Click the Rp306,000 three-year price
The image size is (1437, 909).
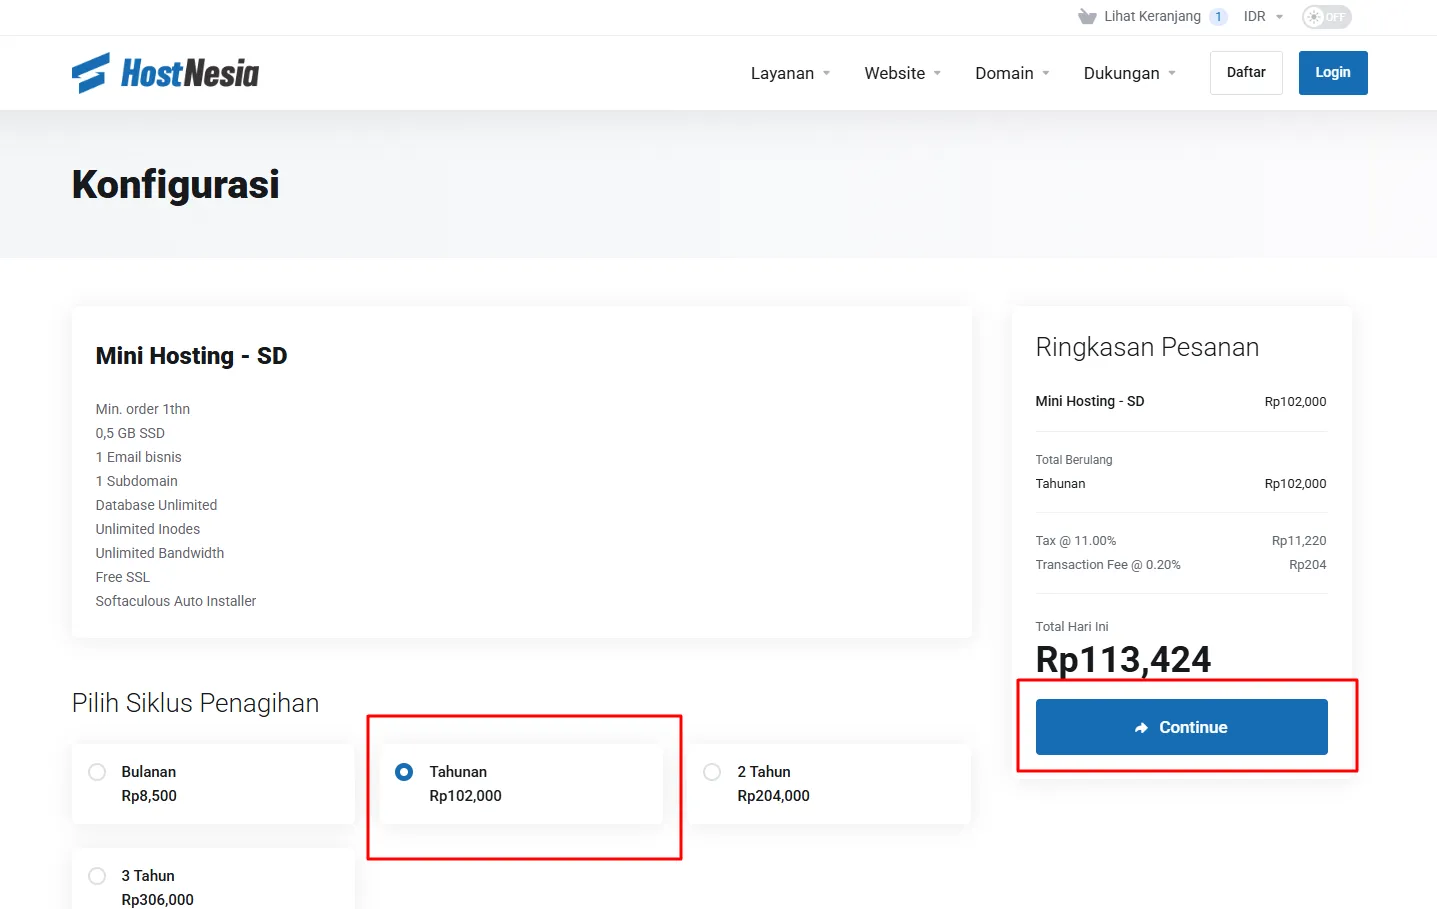157,899
